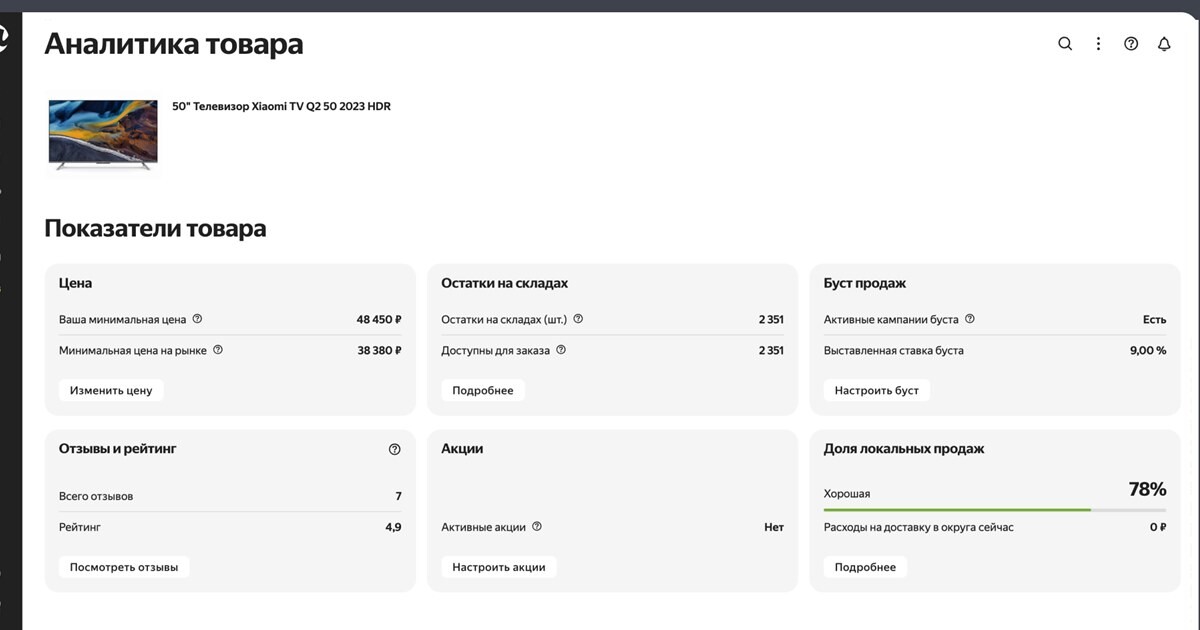Open search in the top header
Viewport: 1200px width, 630px height.
(x=1065, y=44)
